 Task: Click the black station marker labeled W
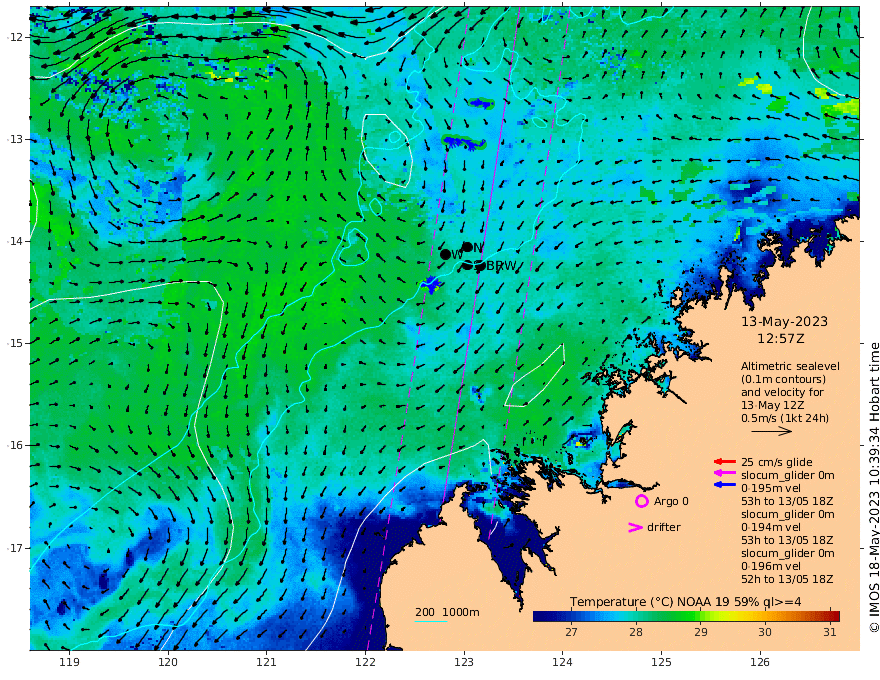point(446,254)
